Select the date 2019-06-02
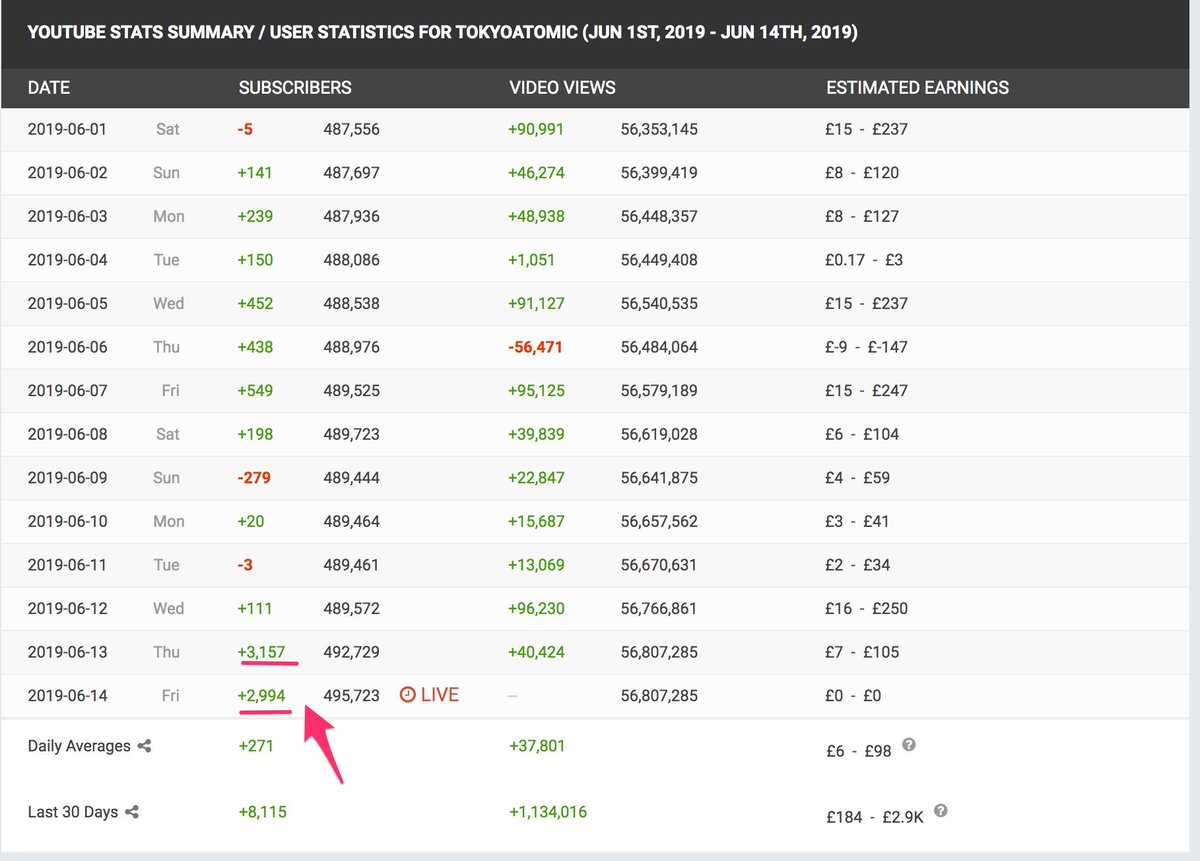The image size is (1200, 861). 67,173
